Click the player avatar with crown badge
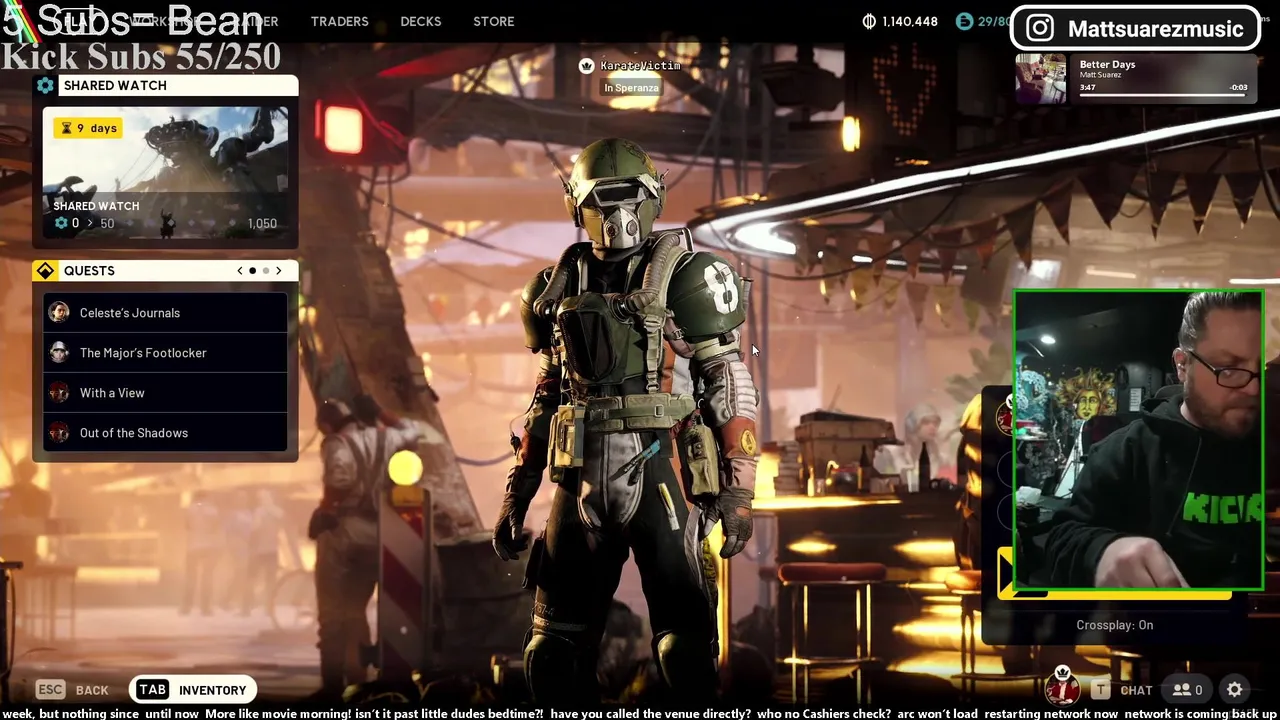Viewport: 1280px width, 720px height. click(x=1062, y=686)
